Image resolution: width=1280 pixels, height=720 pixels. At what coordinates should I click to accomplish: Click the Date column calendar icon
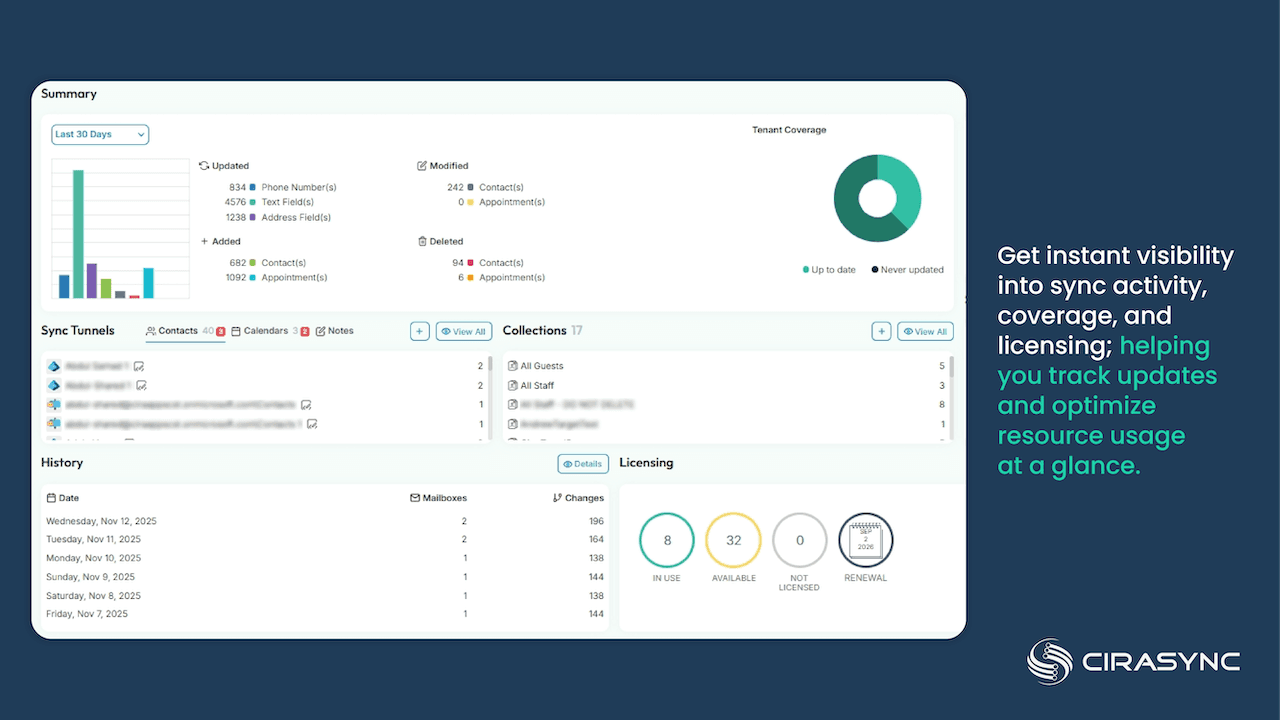coord(51,498)
